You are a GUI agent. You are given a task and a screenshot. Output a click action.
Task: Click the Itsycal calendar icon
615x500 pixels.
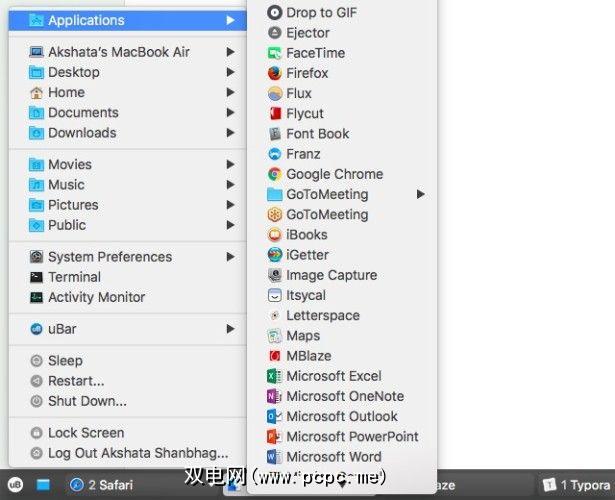[x=275, y=295]
